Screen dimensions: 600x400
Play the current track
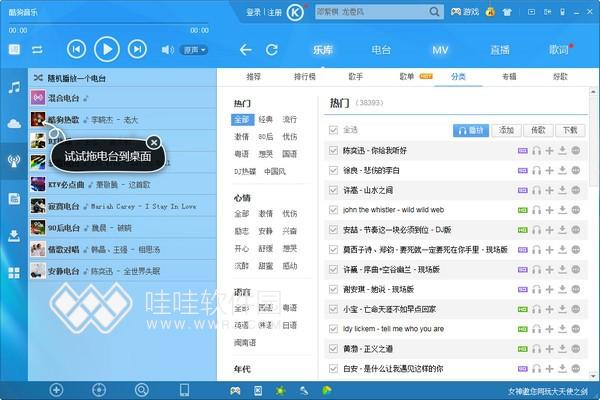point(107,49)
